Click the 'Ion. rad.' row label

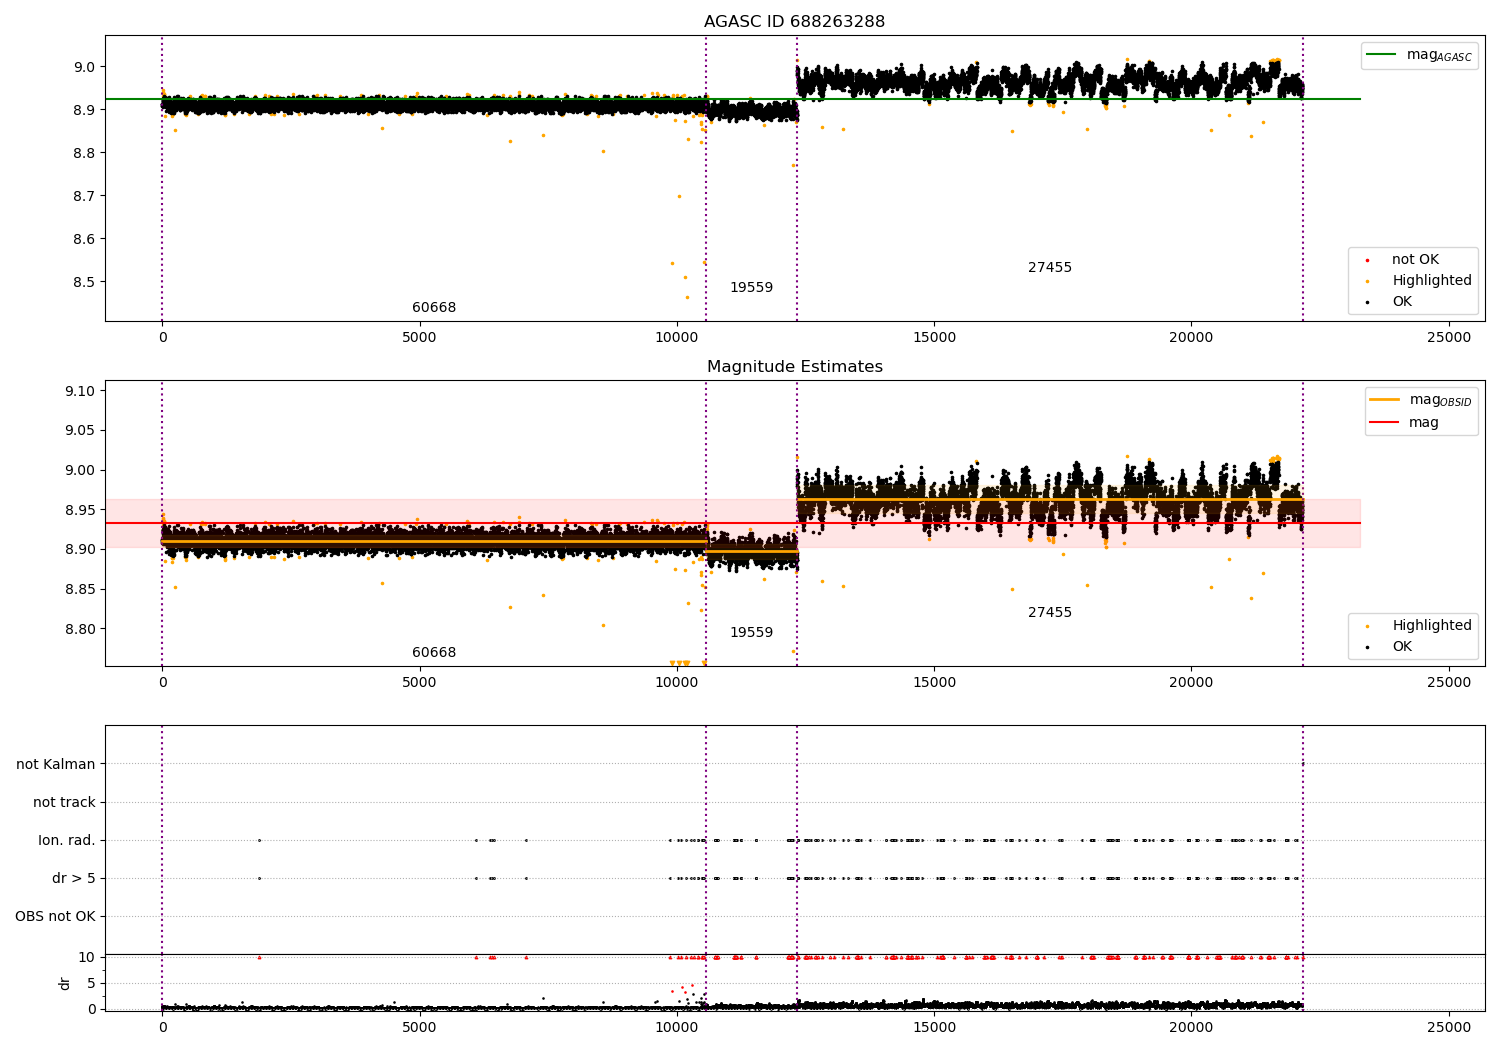pyautogui.click(x=67, y=841)
